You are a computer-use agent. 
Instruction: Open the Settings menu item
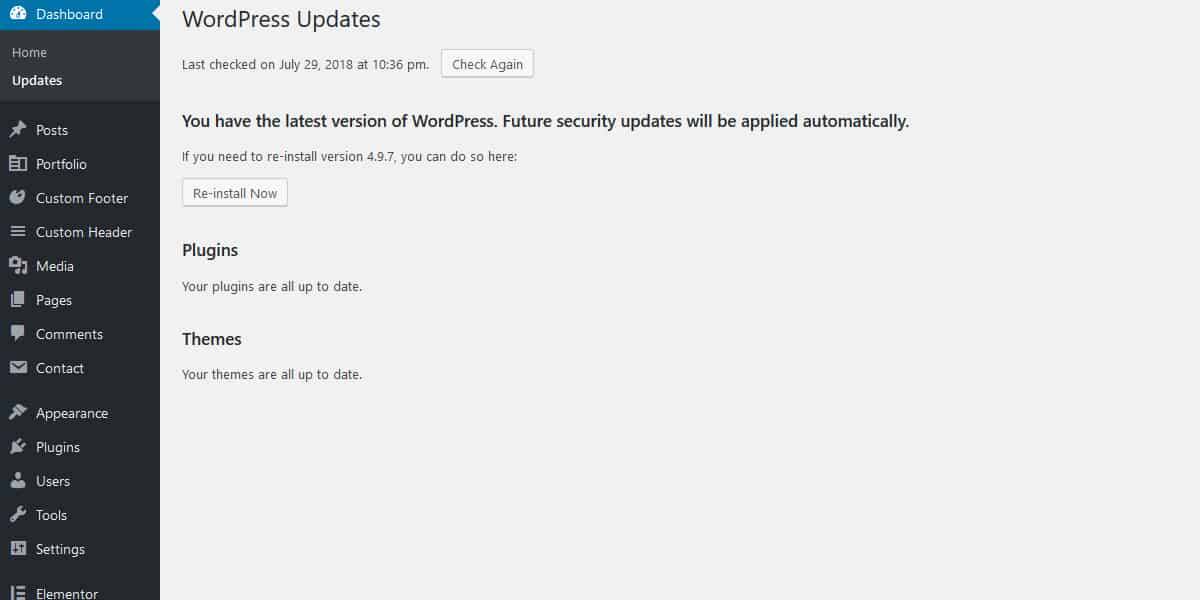60,549
